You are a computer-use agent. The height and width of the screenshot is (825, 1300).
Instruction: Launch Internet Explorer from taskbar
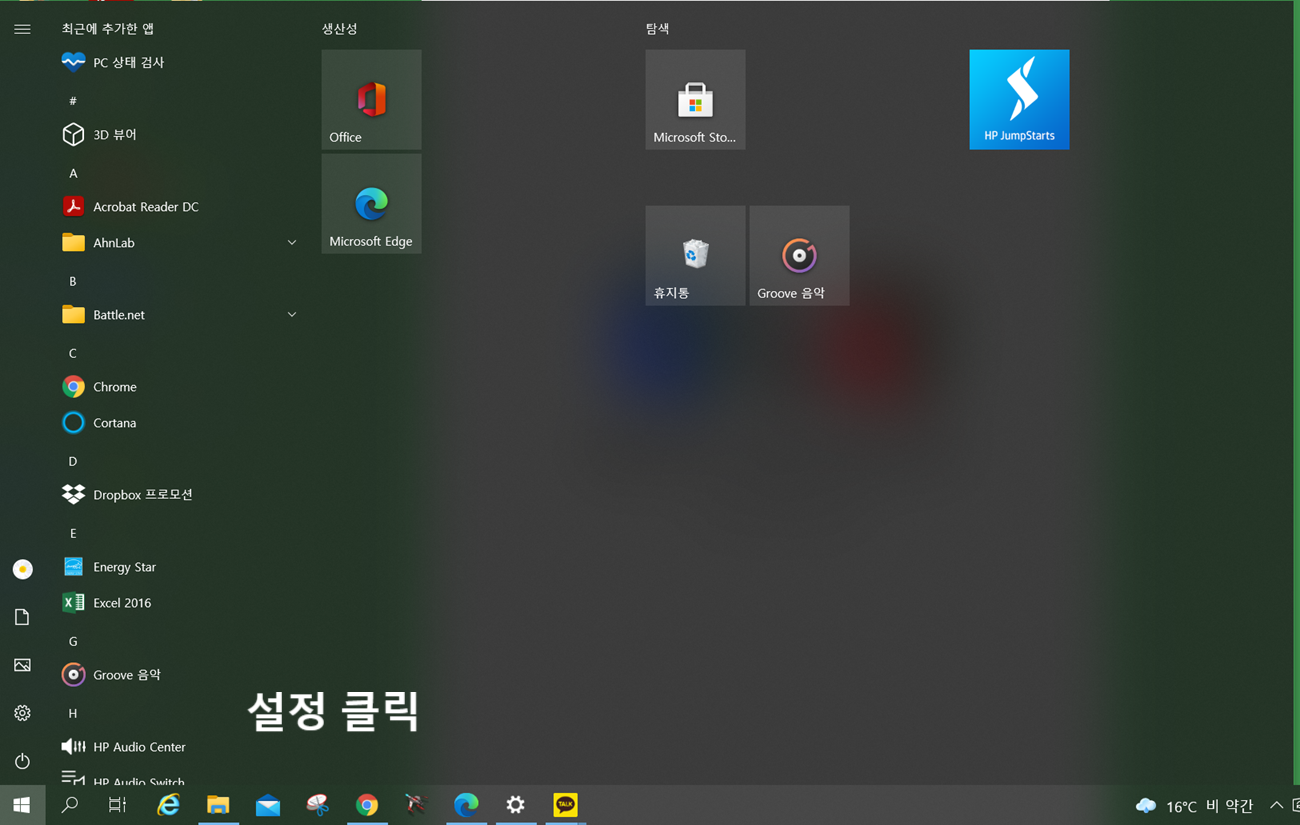[168, 805]
